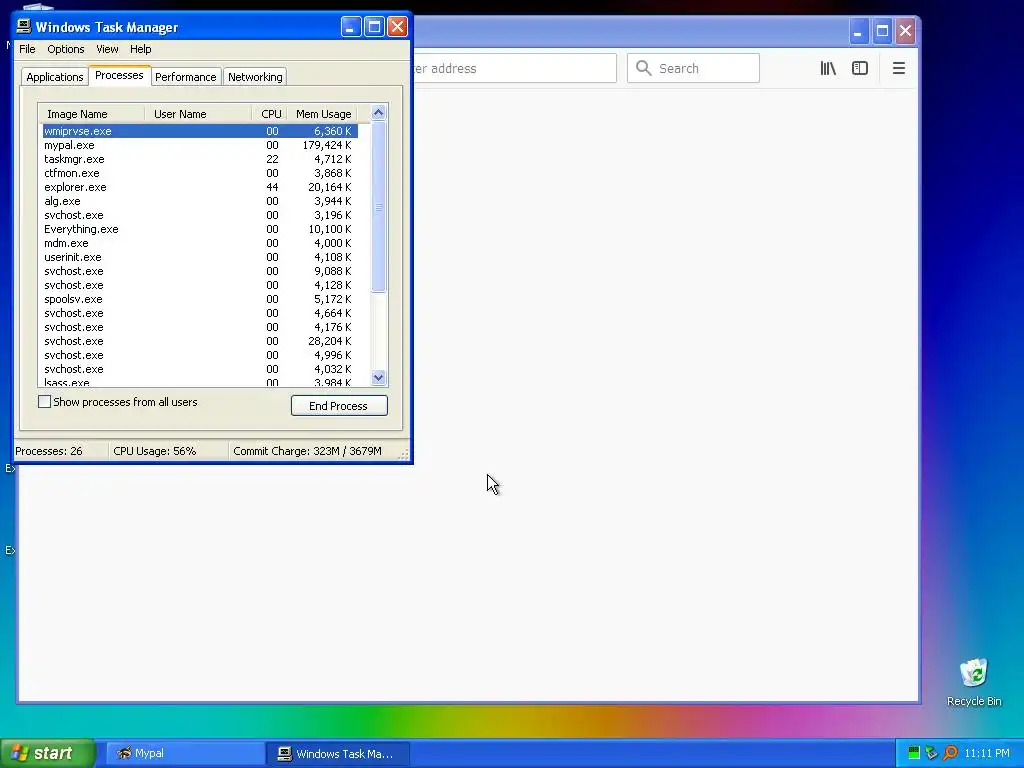Image resolution: width=1024 pixels, height=768 pixels.
Task: Open the View menu
Action: [x=107, y=49]
